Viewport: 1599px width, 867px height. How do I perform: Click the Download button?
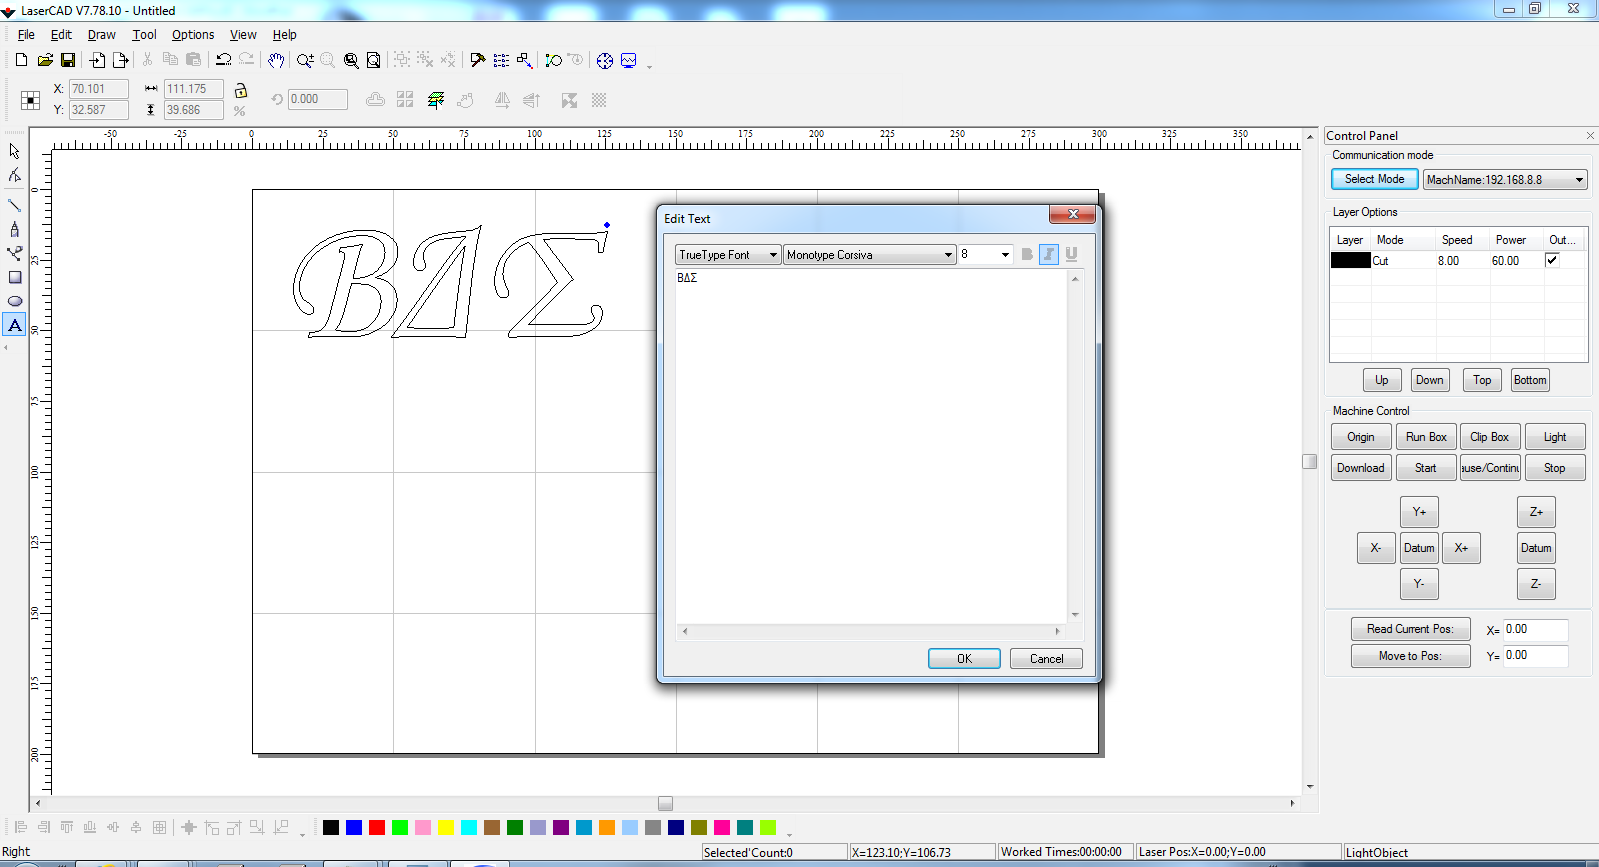coord(1361,468)
